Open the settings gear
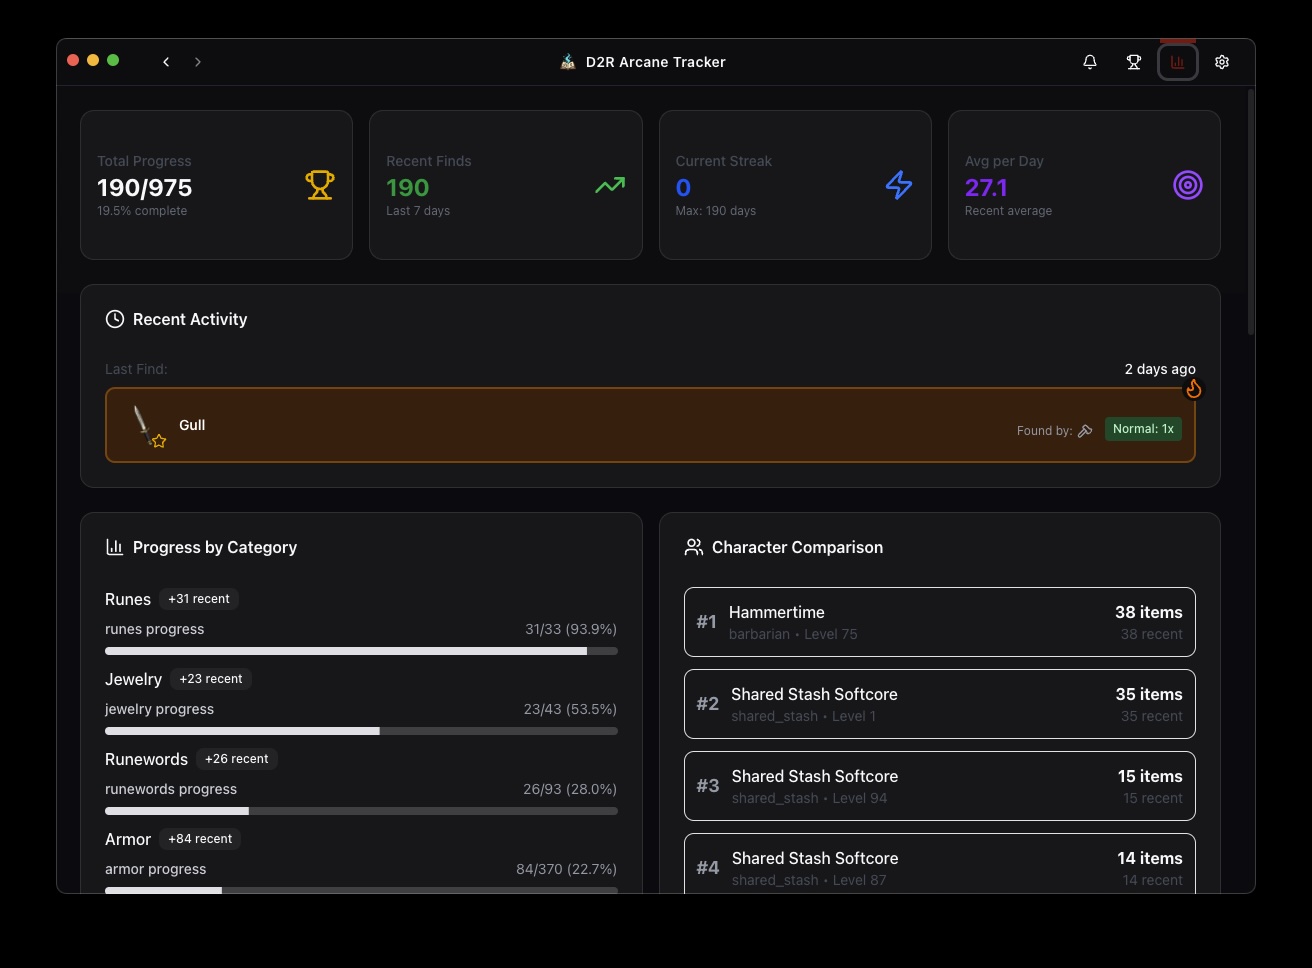This screenshot has height=968, width=1312. [1221, 61]
